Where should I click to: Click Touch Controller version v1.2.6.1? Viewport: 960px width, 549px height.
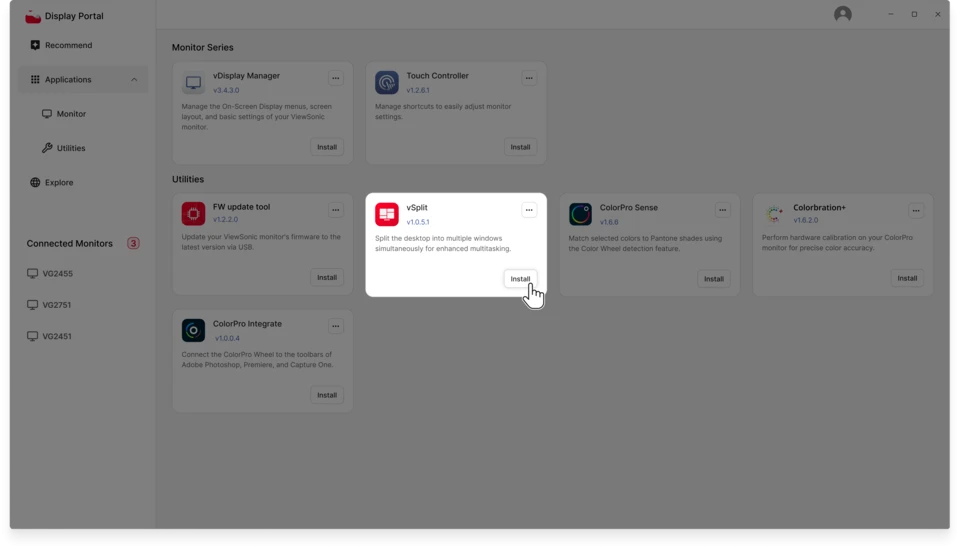pyautogui.click(x=418, y=90)
